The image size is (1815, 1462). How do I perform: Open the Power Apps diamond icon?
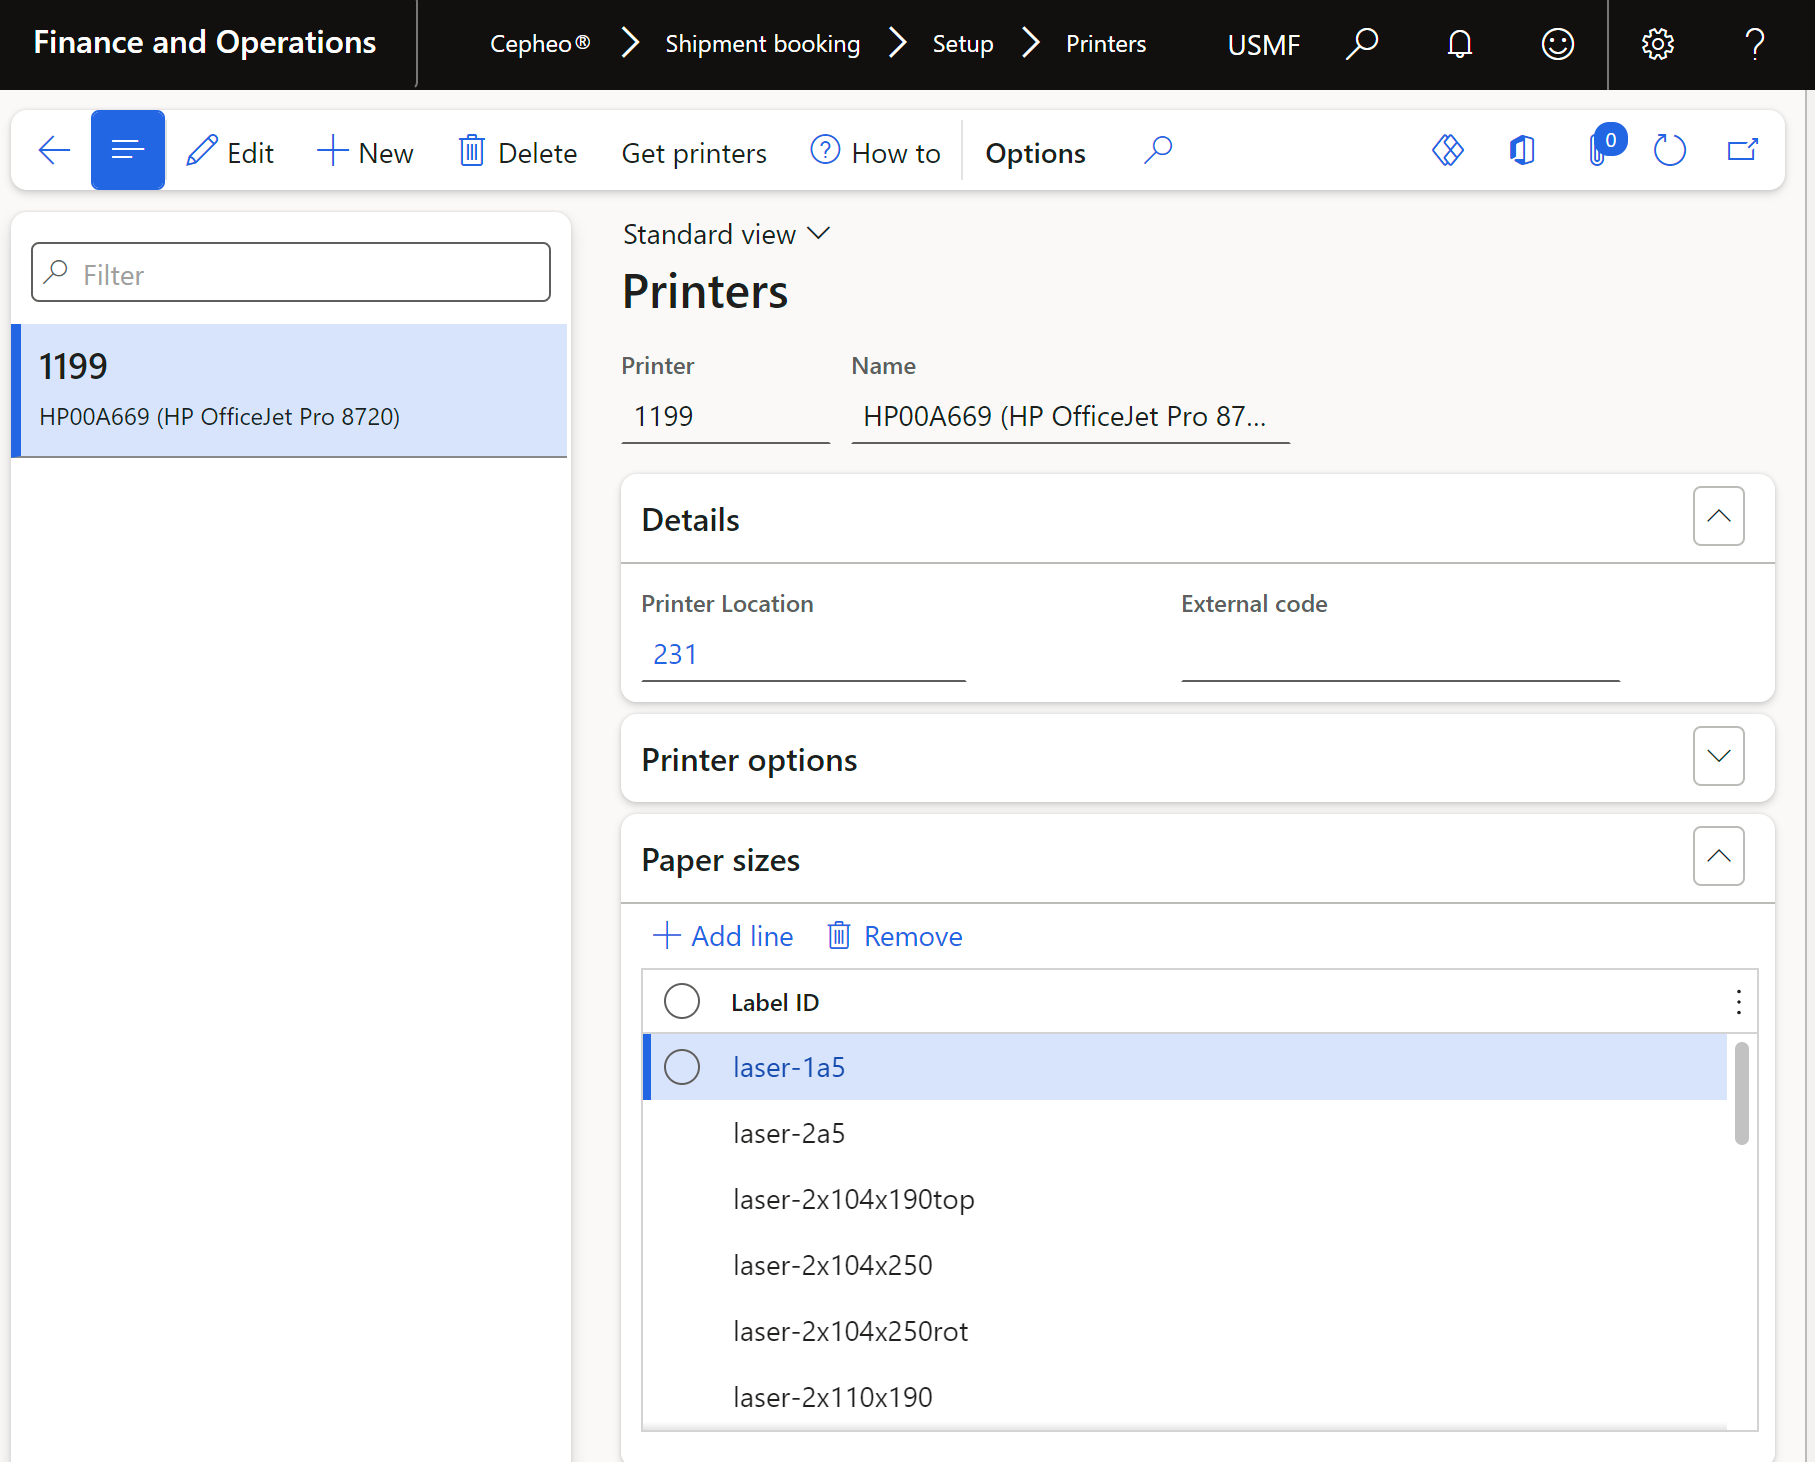(1447, 151)
